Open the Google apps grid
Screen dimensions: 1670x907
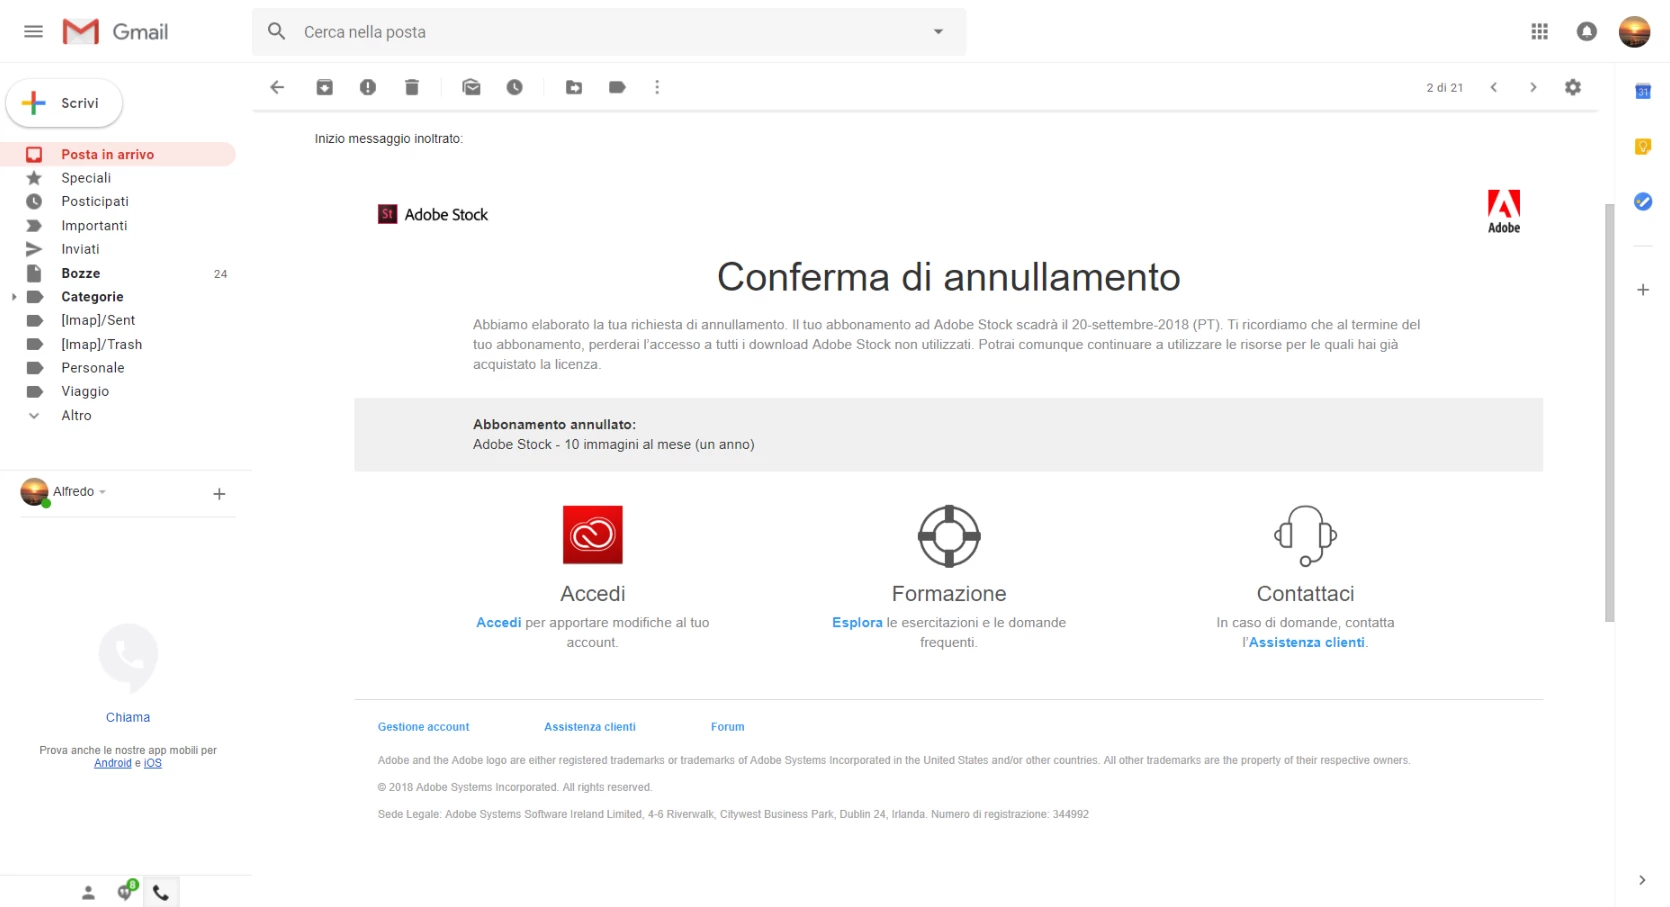click(x=1539, y=32)
